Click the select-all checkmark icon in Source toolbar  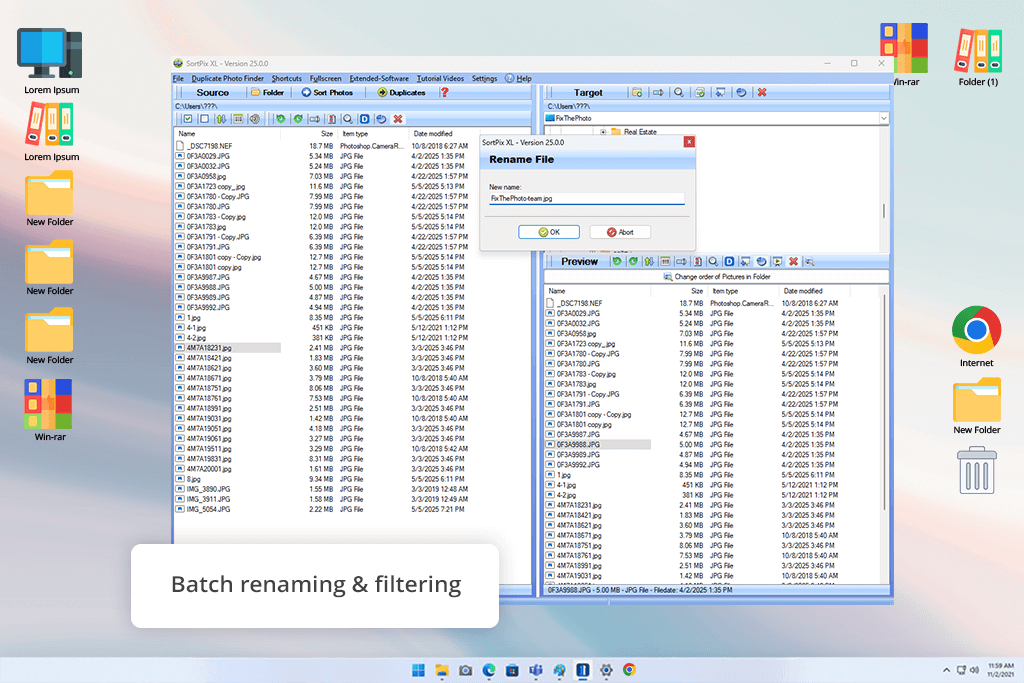(x=188, y=119)
